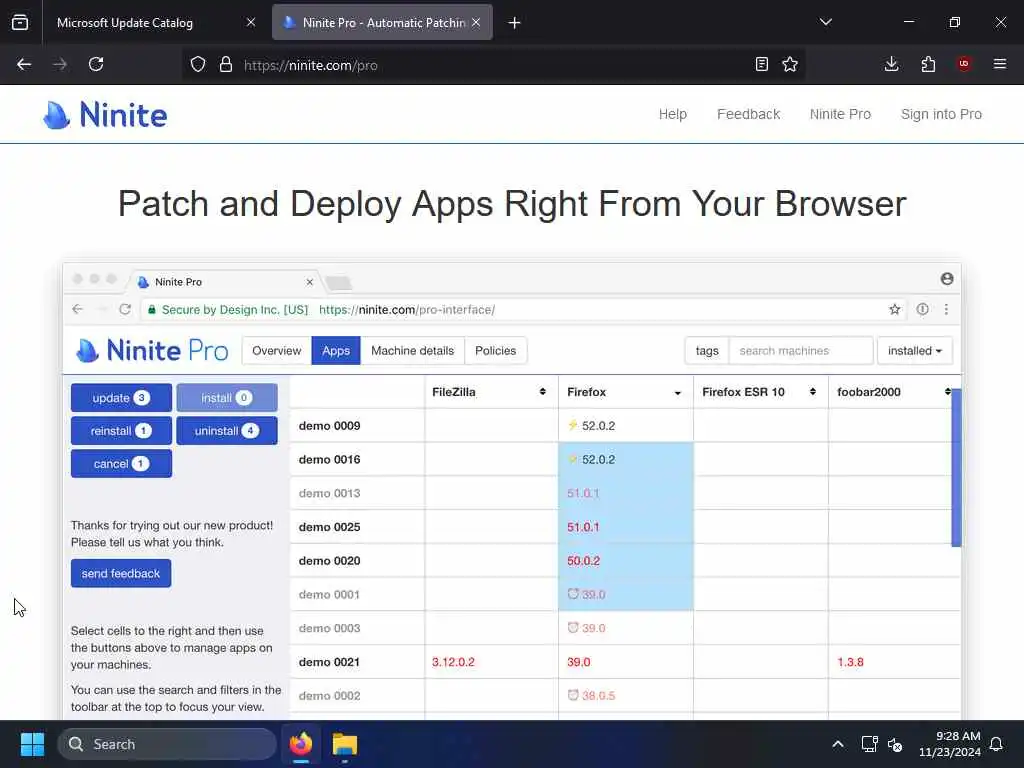Click the network status tray icon
Image resolution: width=1024 pixels, height=768 pixels.
(869, 744)
